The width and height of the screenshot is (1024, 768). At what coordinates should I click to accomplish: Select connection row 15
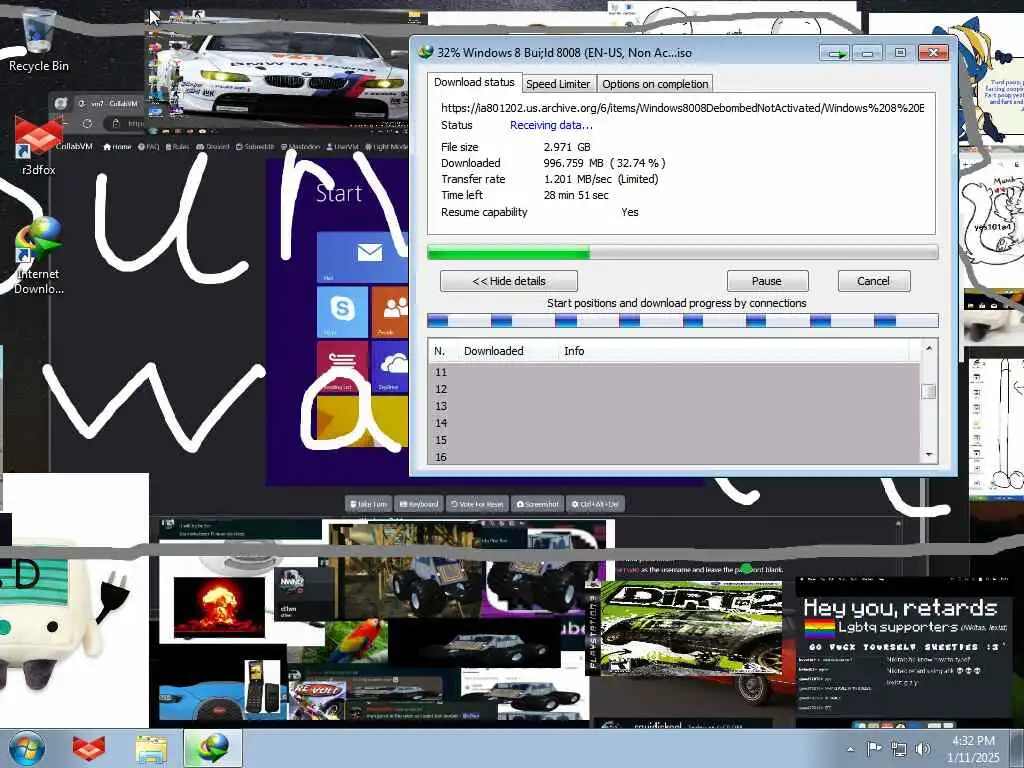[x=674, y=440]
